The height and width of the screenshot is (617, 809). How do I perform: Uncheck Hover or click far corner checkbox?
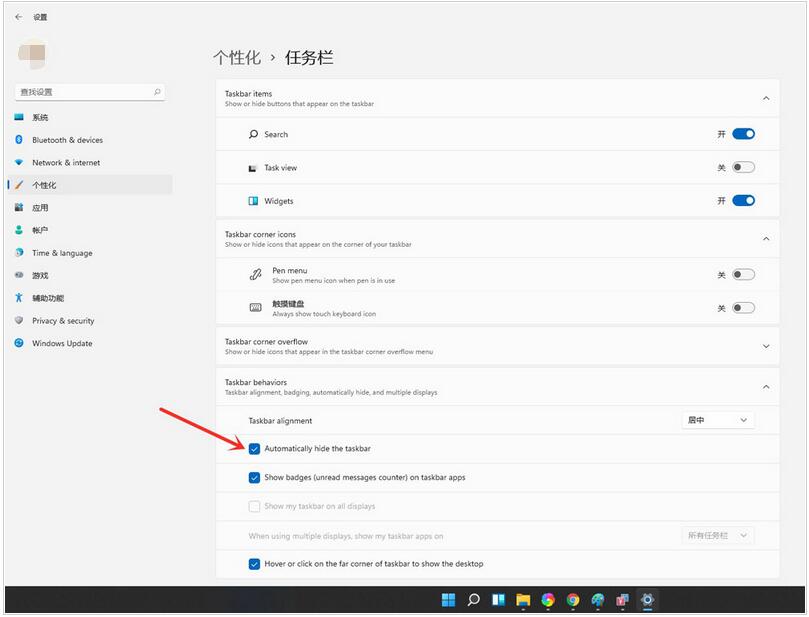tap(254, 564)
